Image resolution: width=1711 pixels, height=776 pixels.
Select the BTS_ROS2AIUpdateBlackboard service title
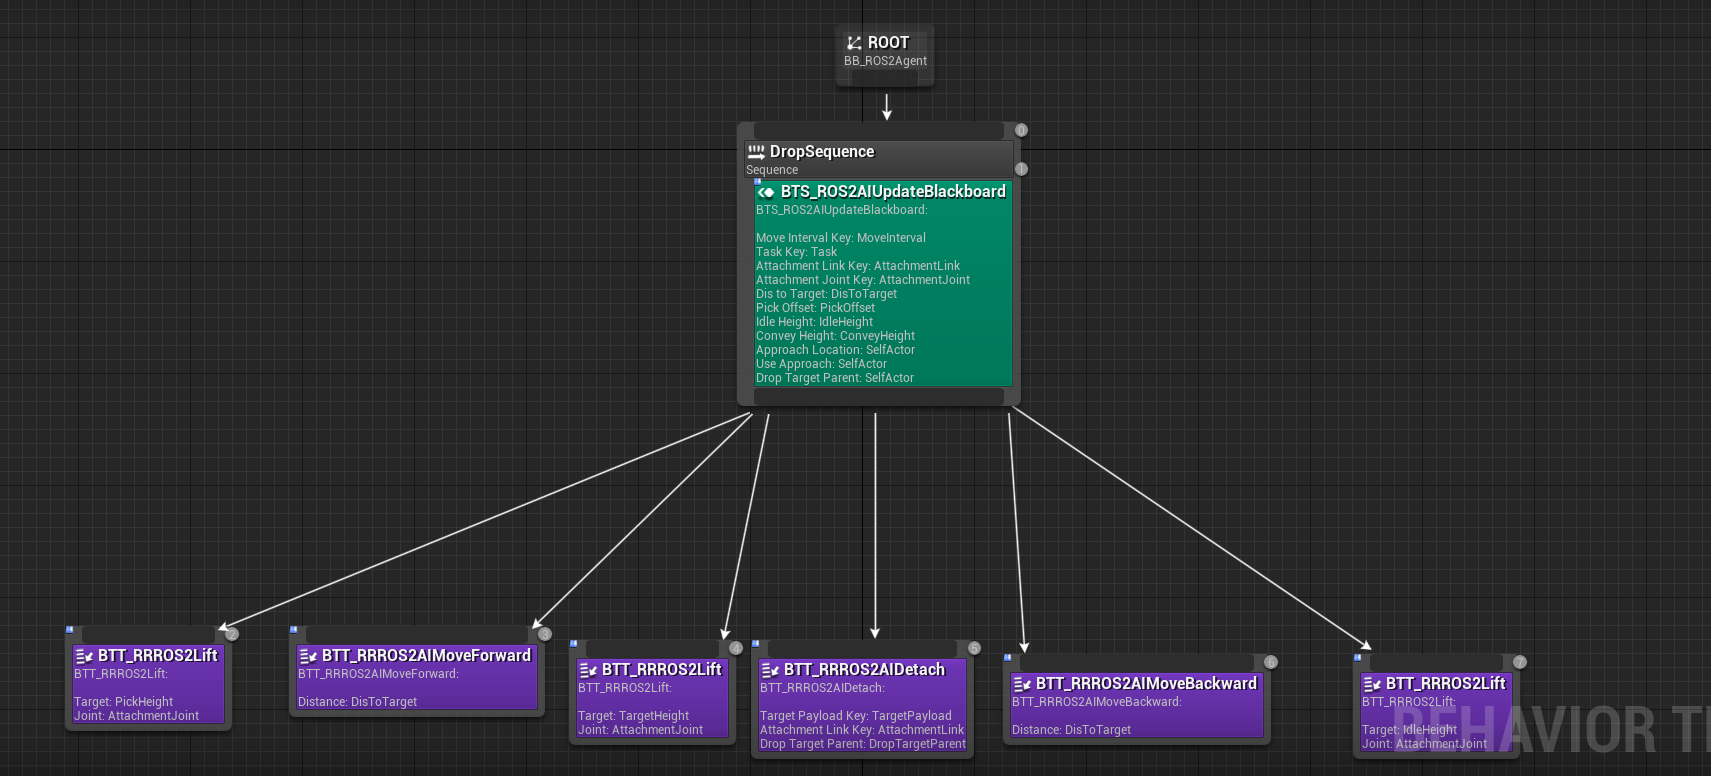(893, 192)
